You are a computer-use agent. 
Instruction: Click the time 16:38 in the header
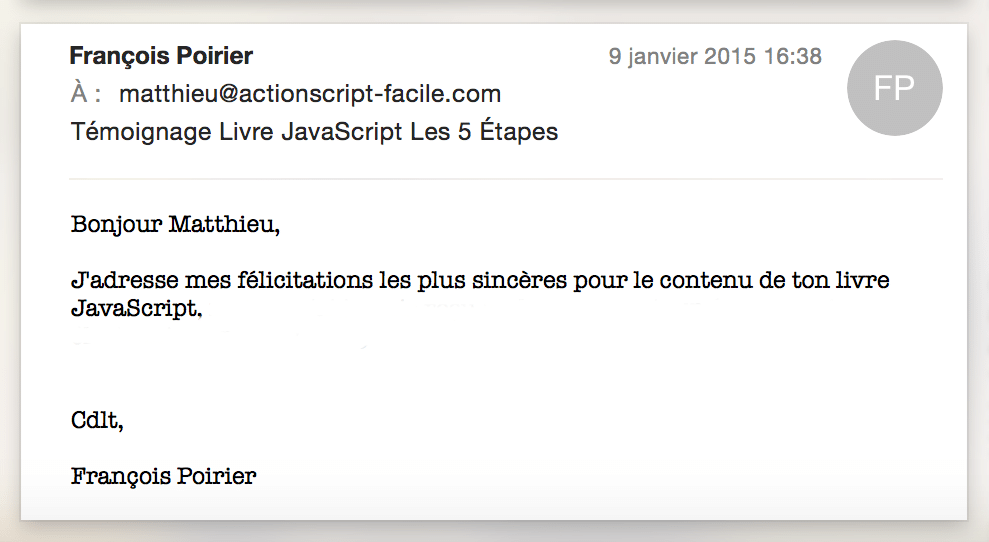point(792,56)
